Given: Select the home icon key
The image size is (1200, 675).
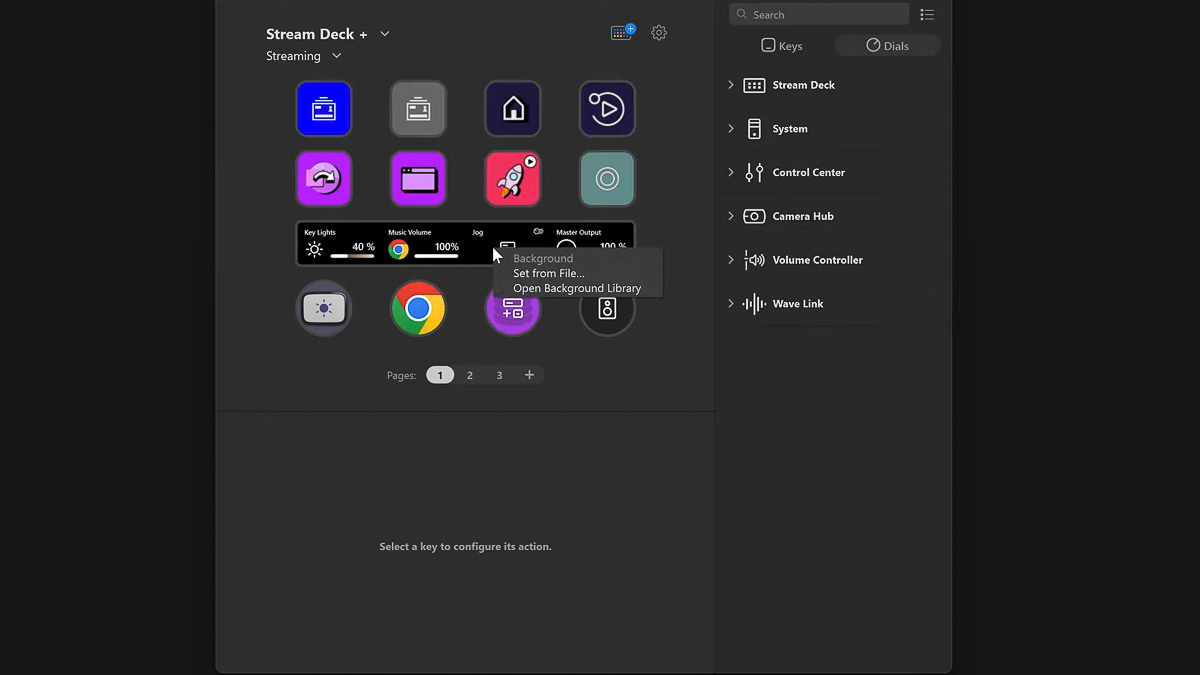Looking at the screenshot, I should coord(513,108).
